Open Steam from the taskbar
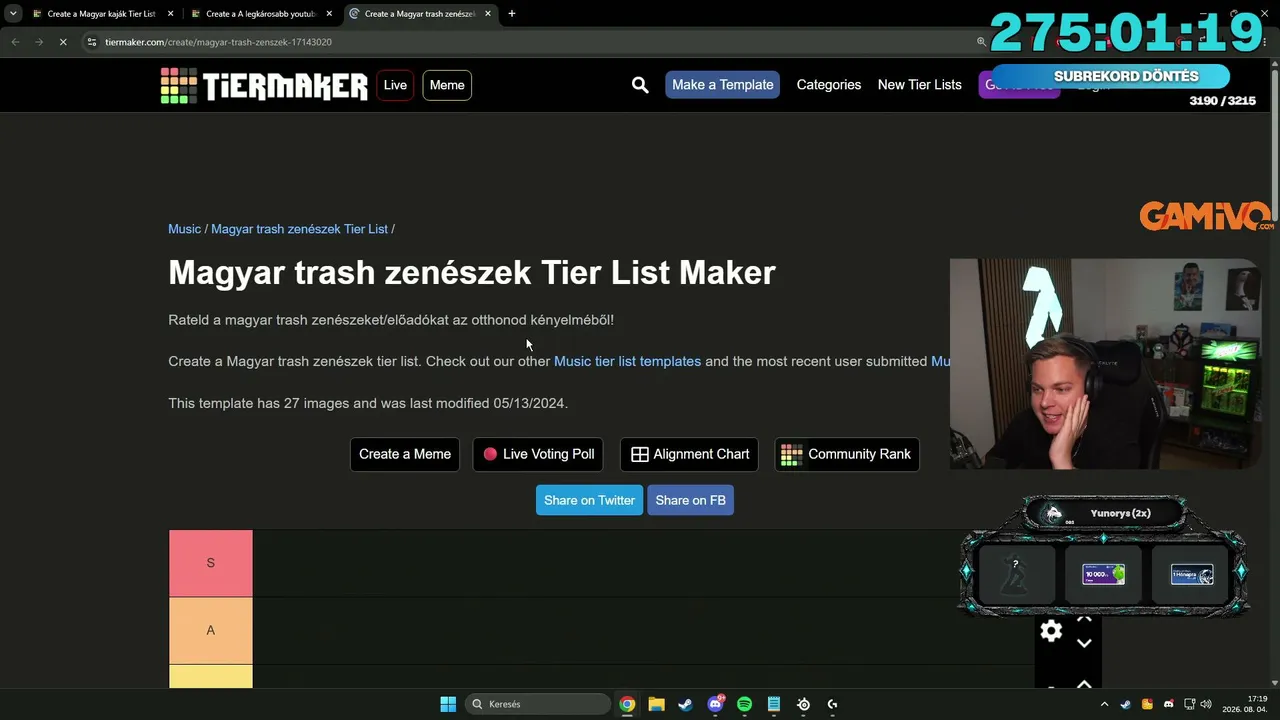The height and width of the screenshot is (720, 1280). tap(685, 704)
